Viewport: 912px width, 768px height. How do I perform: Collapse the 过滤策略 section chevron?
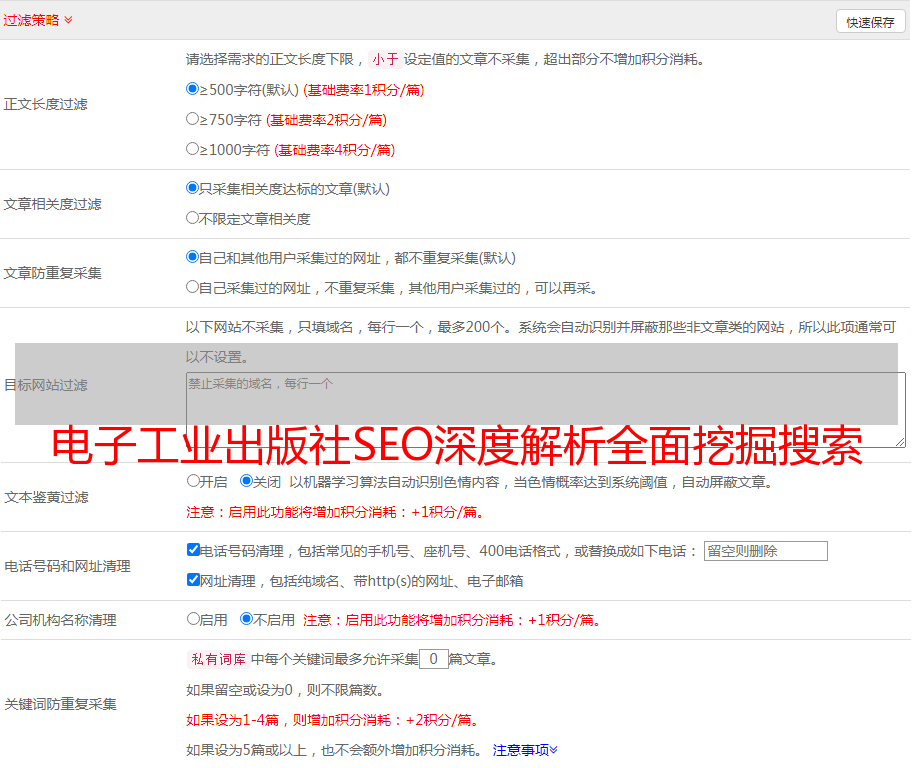68,20
